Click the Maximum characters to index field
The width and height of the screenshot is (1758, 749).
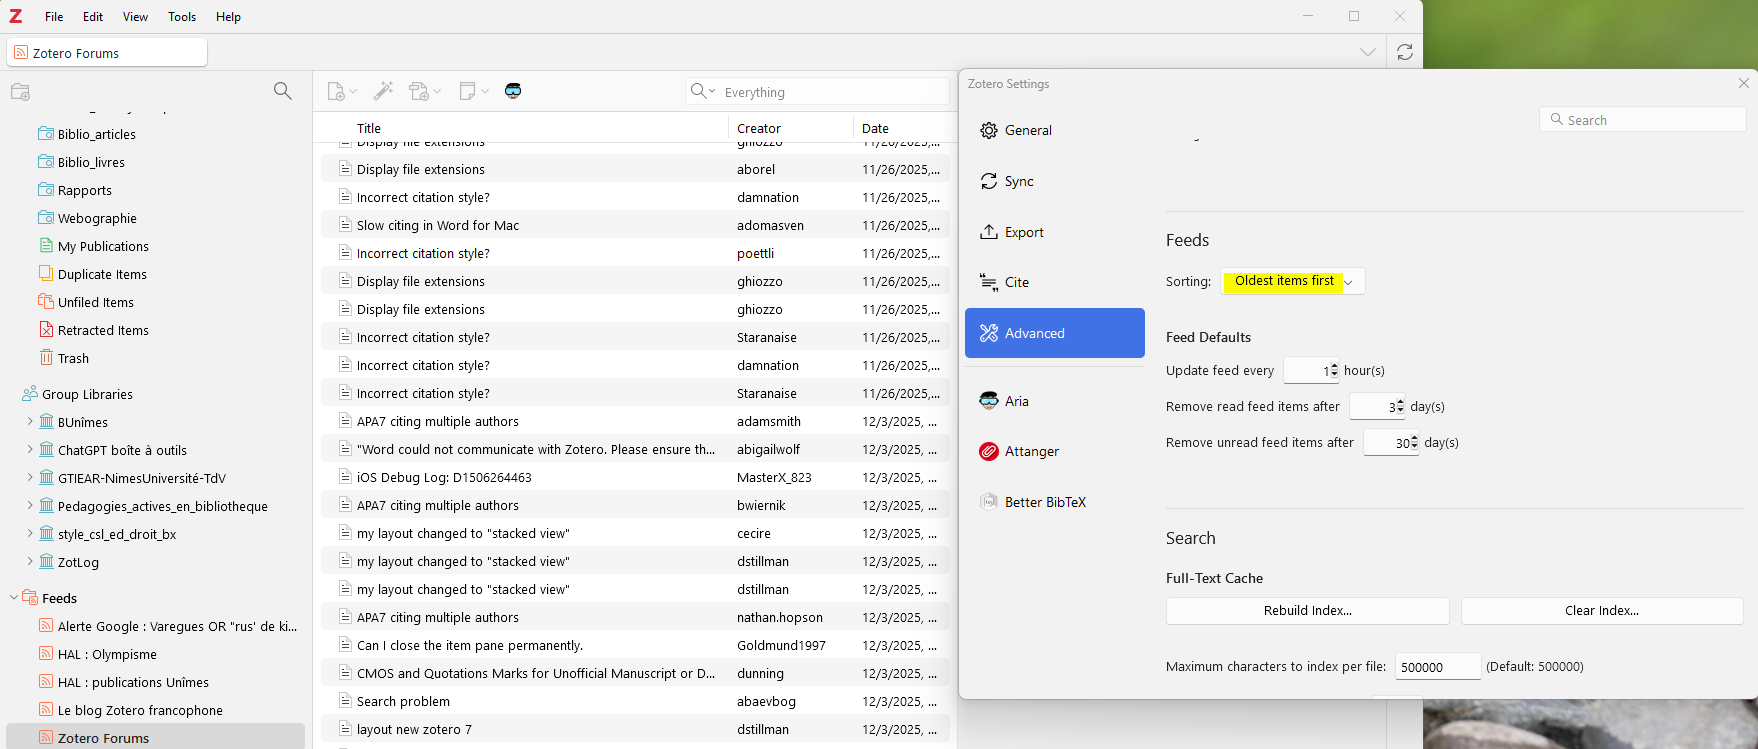pyautogui.click(x=1438, y=666)
